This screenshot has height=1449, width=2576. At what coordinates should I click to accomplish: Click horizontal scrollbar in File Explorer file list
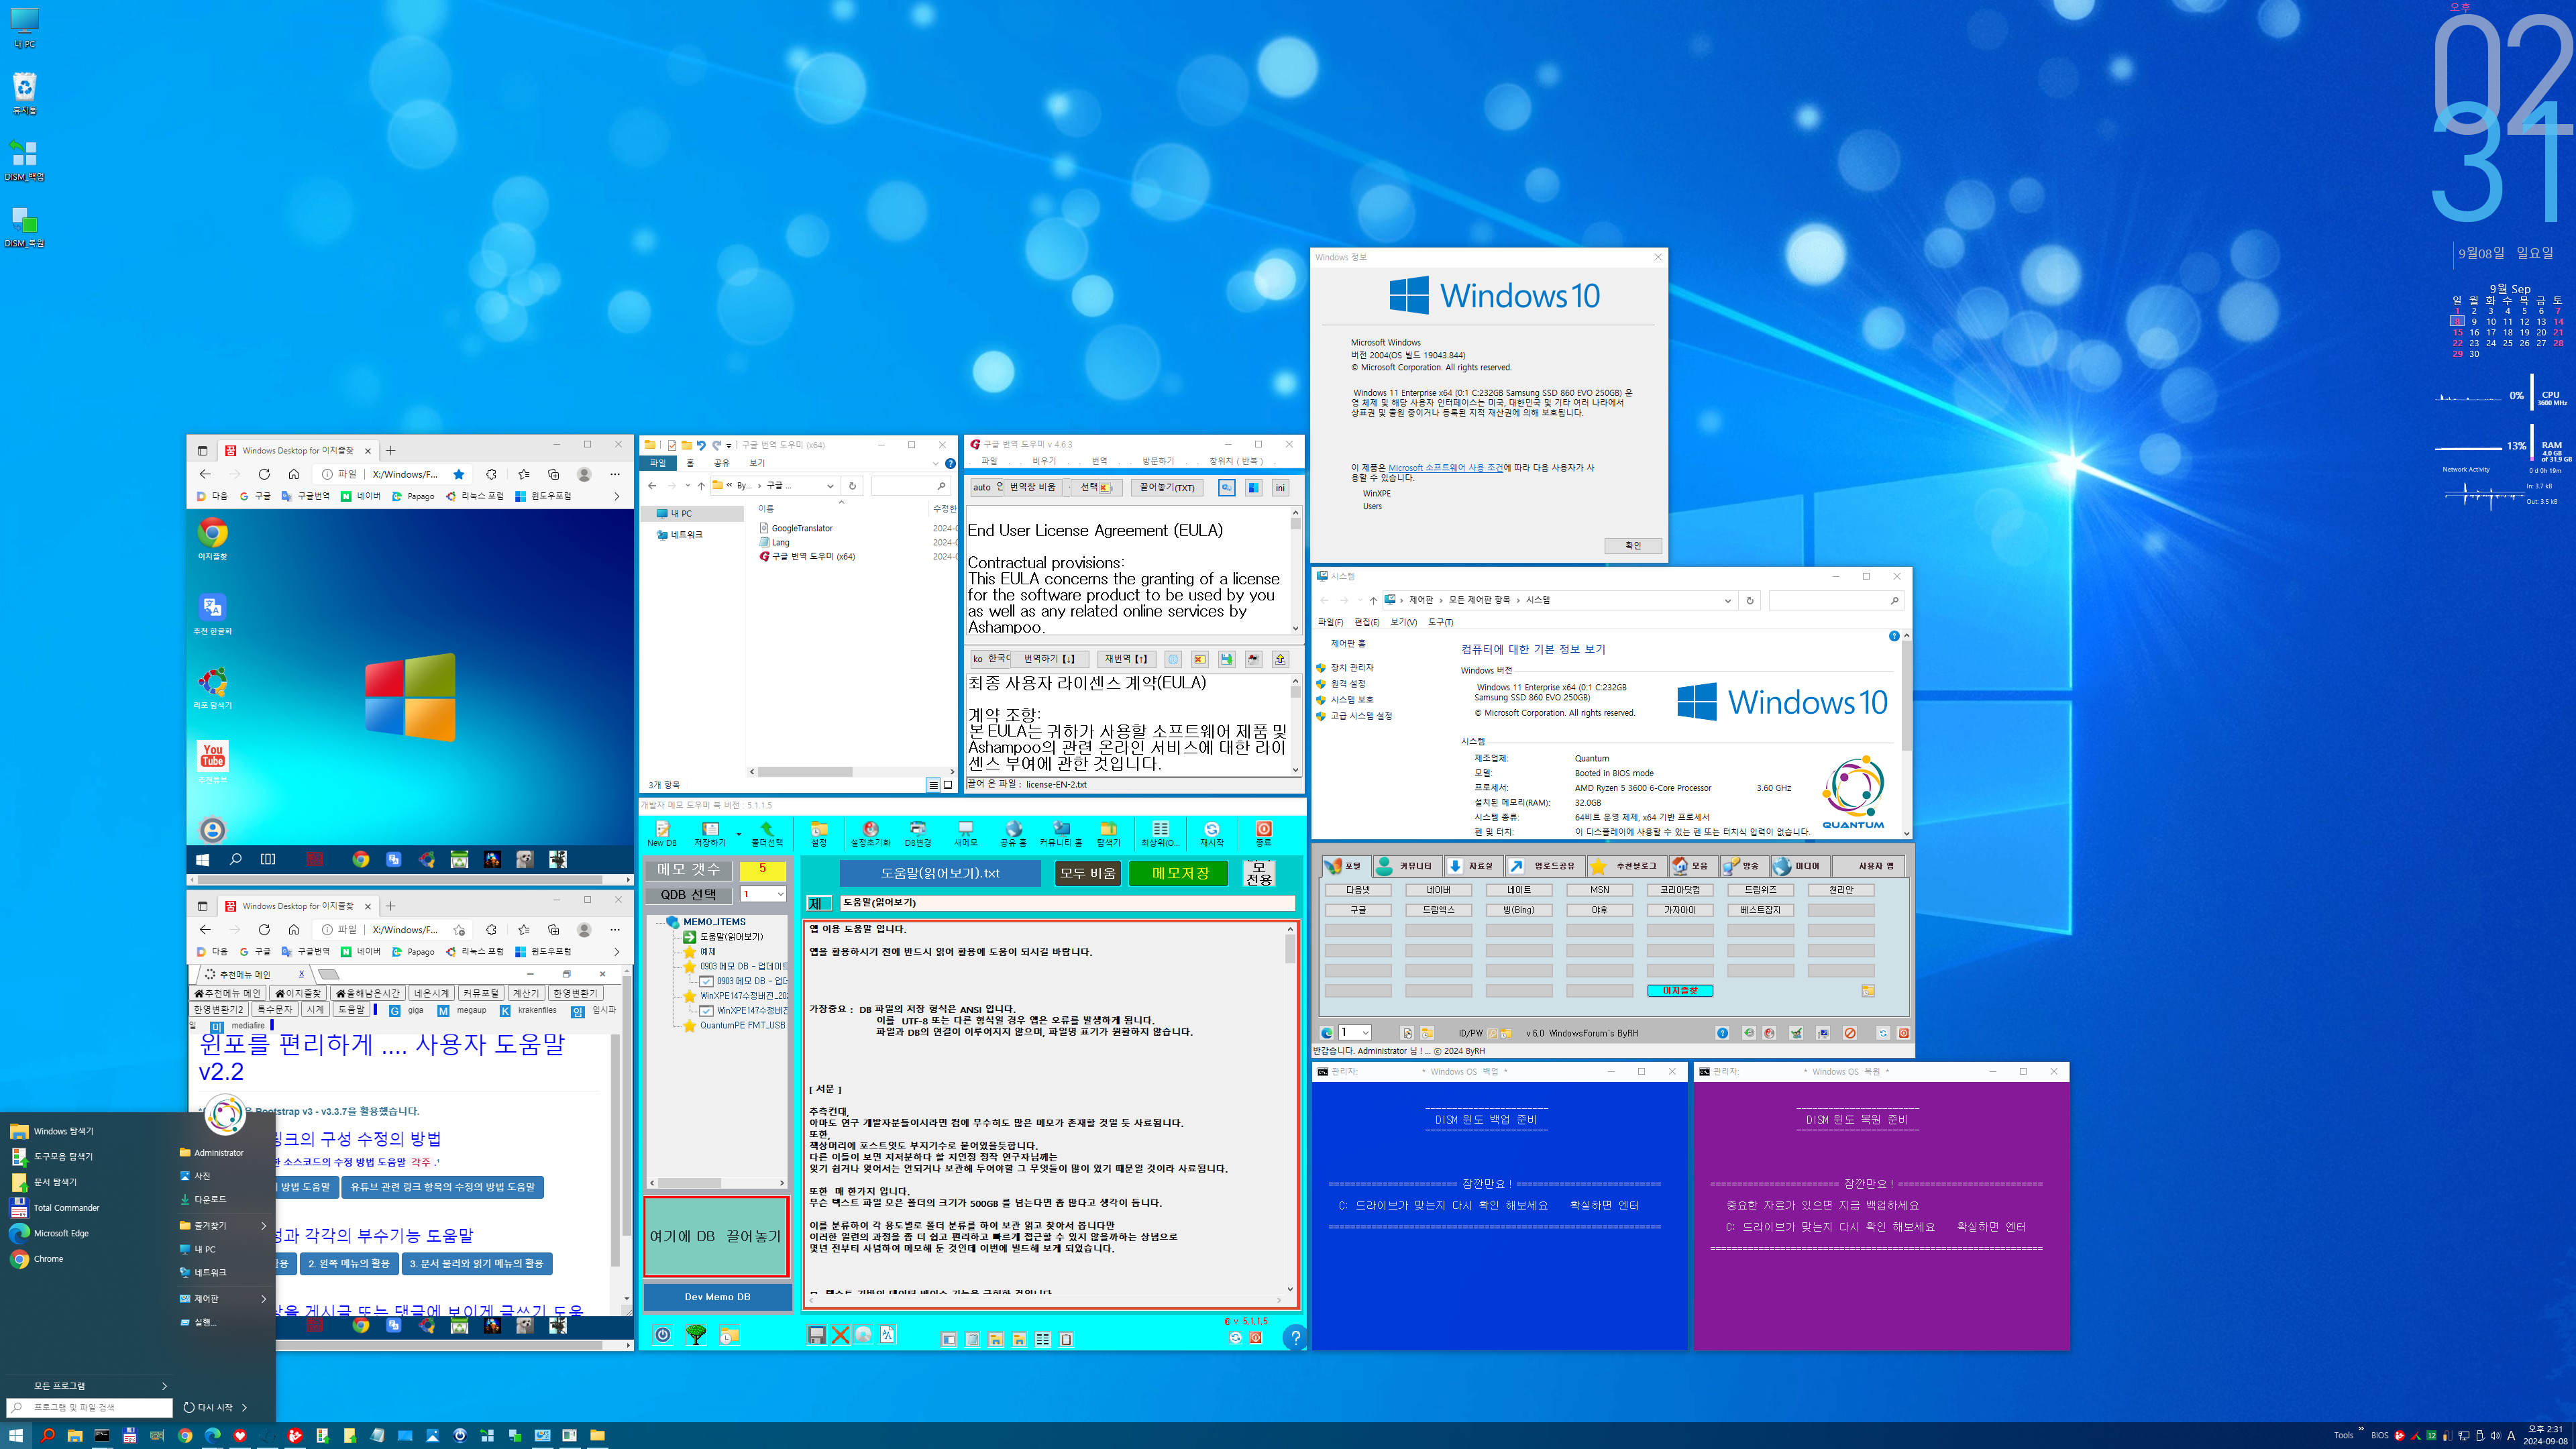(852, 771)
